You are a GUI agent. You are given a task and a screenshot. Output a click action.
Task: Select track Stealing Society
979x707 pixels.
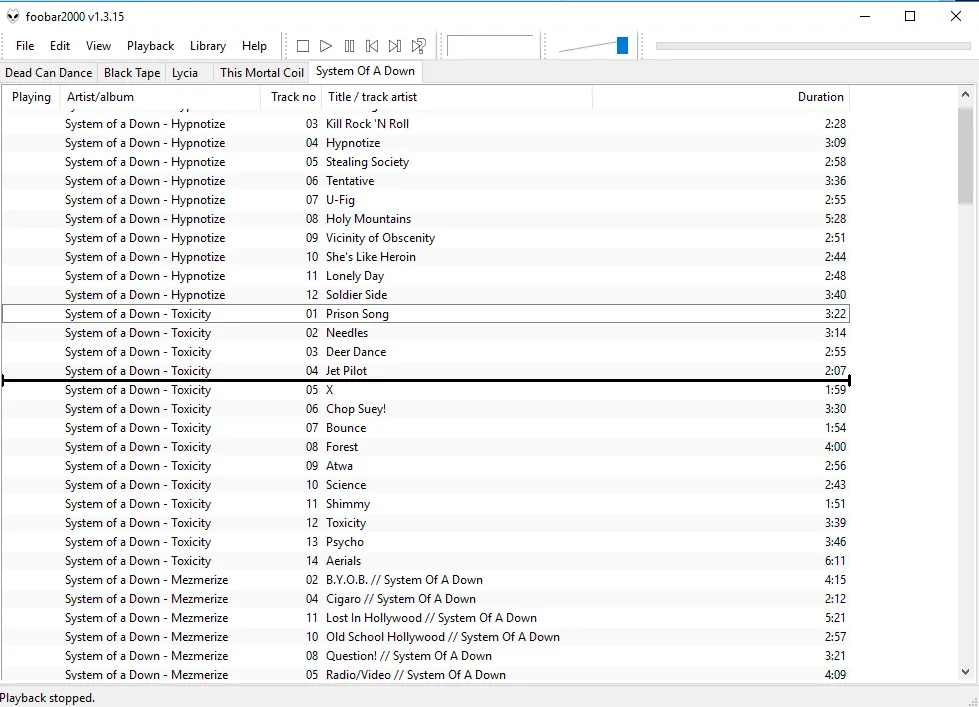pyautogui.click(x=426, y=162)
